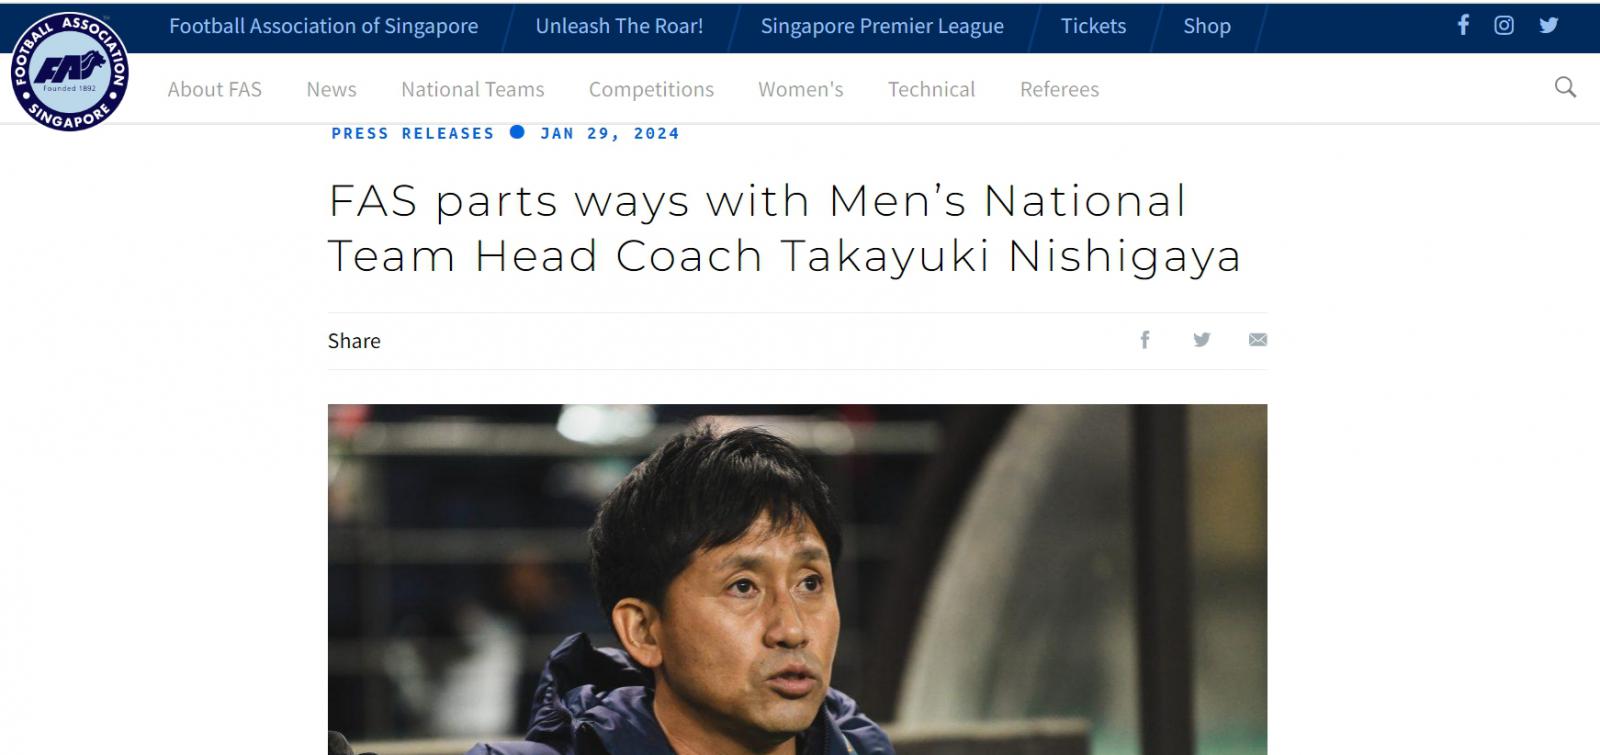1600x755 pixels.
Task: Expand the Competitions menu
Action: pos(651,89)
